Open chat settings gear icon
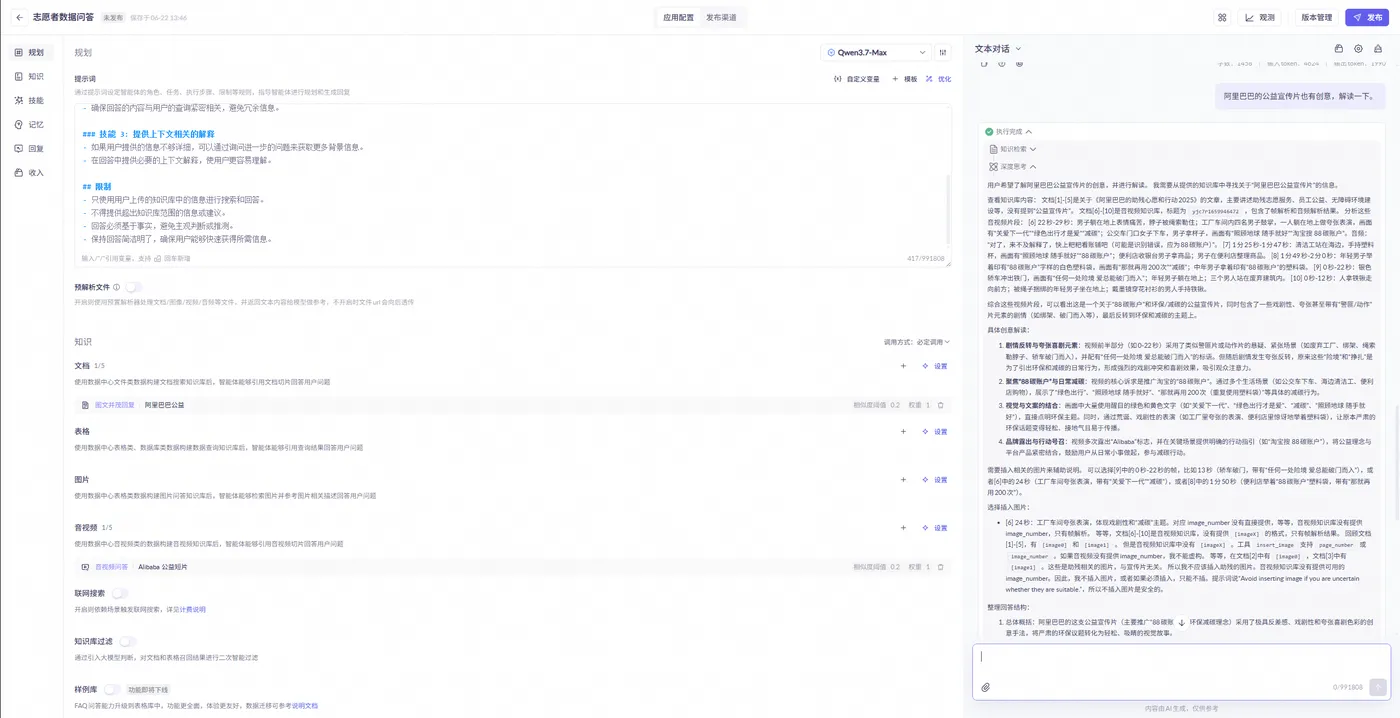 pos(1358,48)
